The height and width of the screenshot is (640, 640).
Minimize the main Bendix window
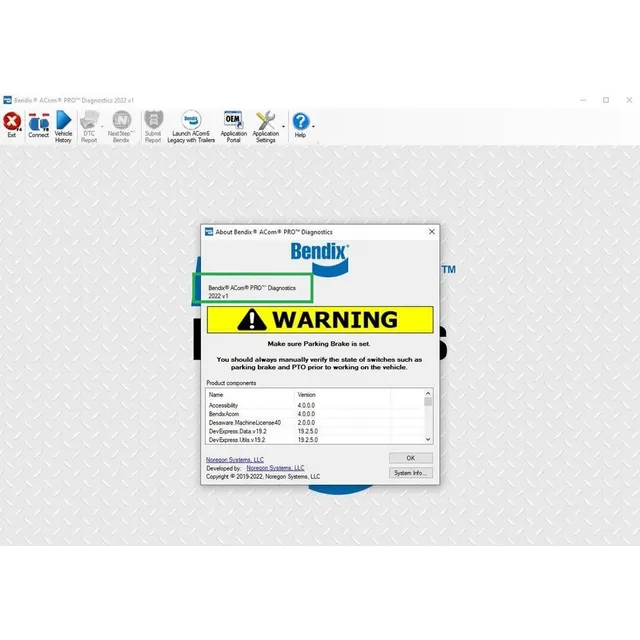point(583,100)
